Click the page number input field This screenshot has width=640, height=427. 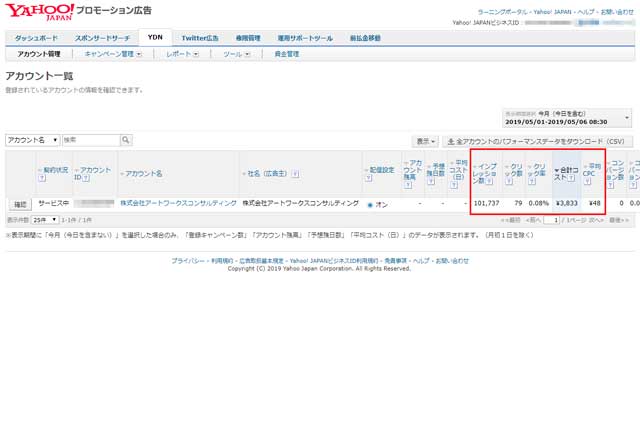click(551, 220)
